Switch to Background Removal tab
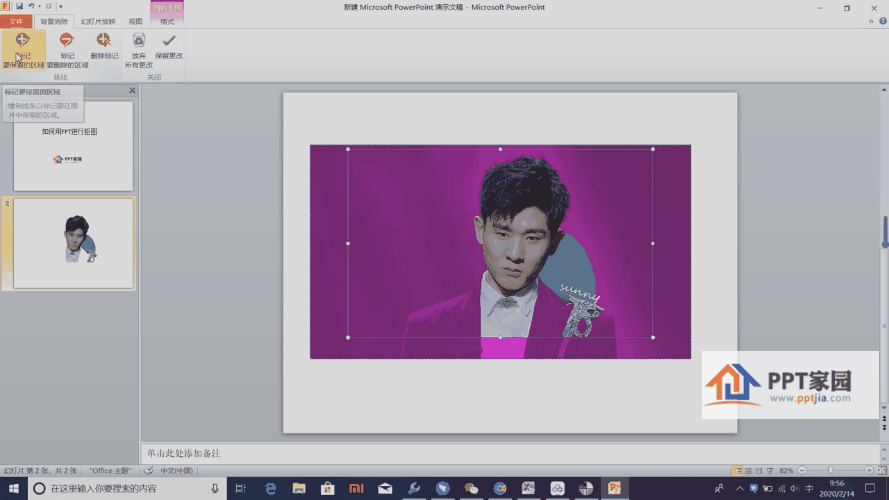The width and height of the screenshot is (889, 500). (x=54, y=22)
